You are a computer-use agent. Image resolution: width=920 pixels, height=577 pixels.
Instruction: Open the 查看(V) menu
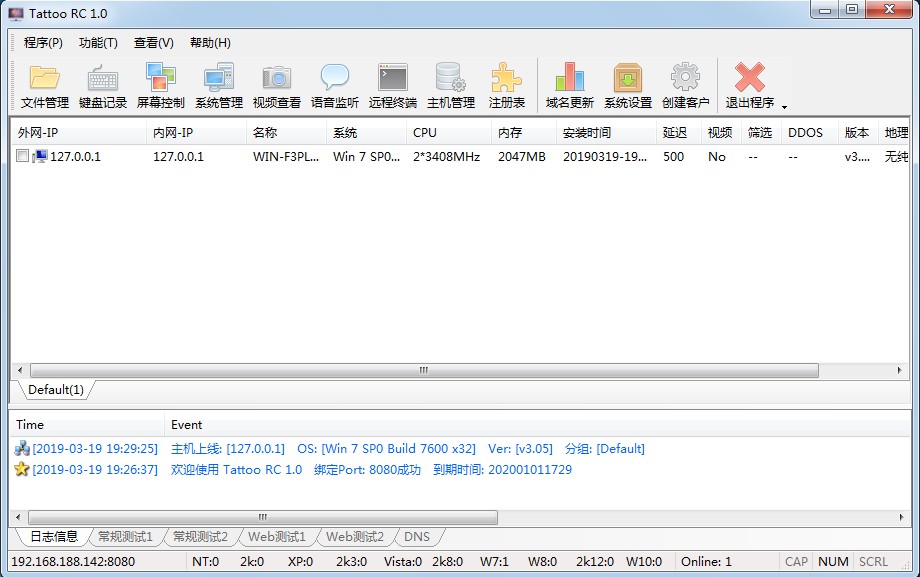[x=153, y=42]
